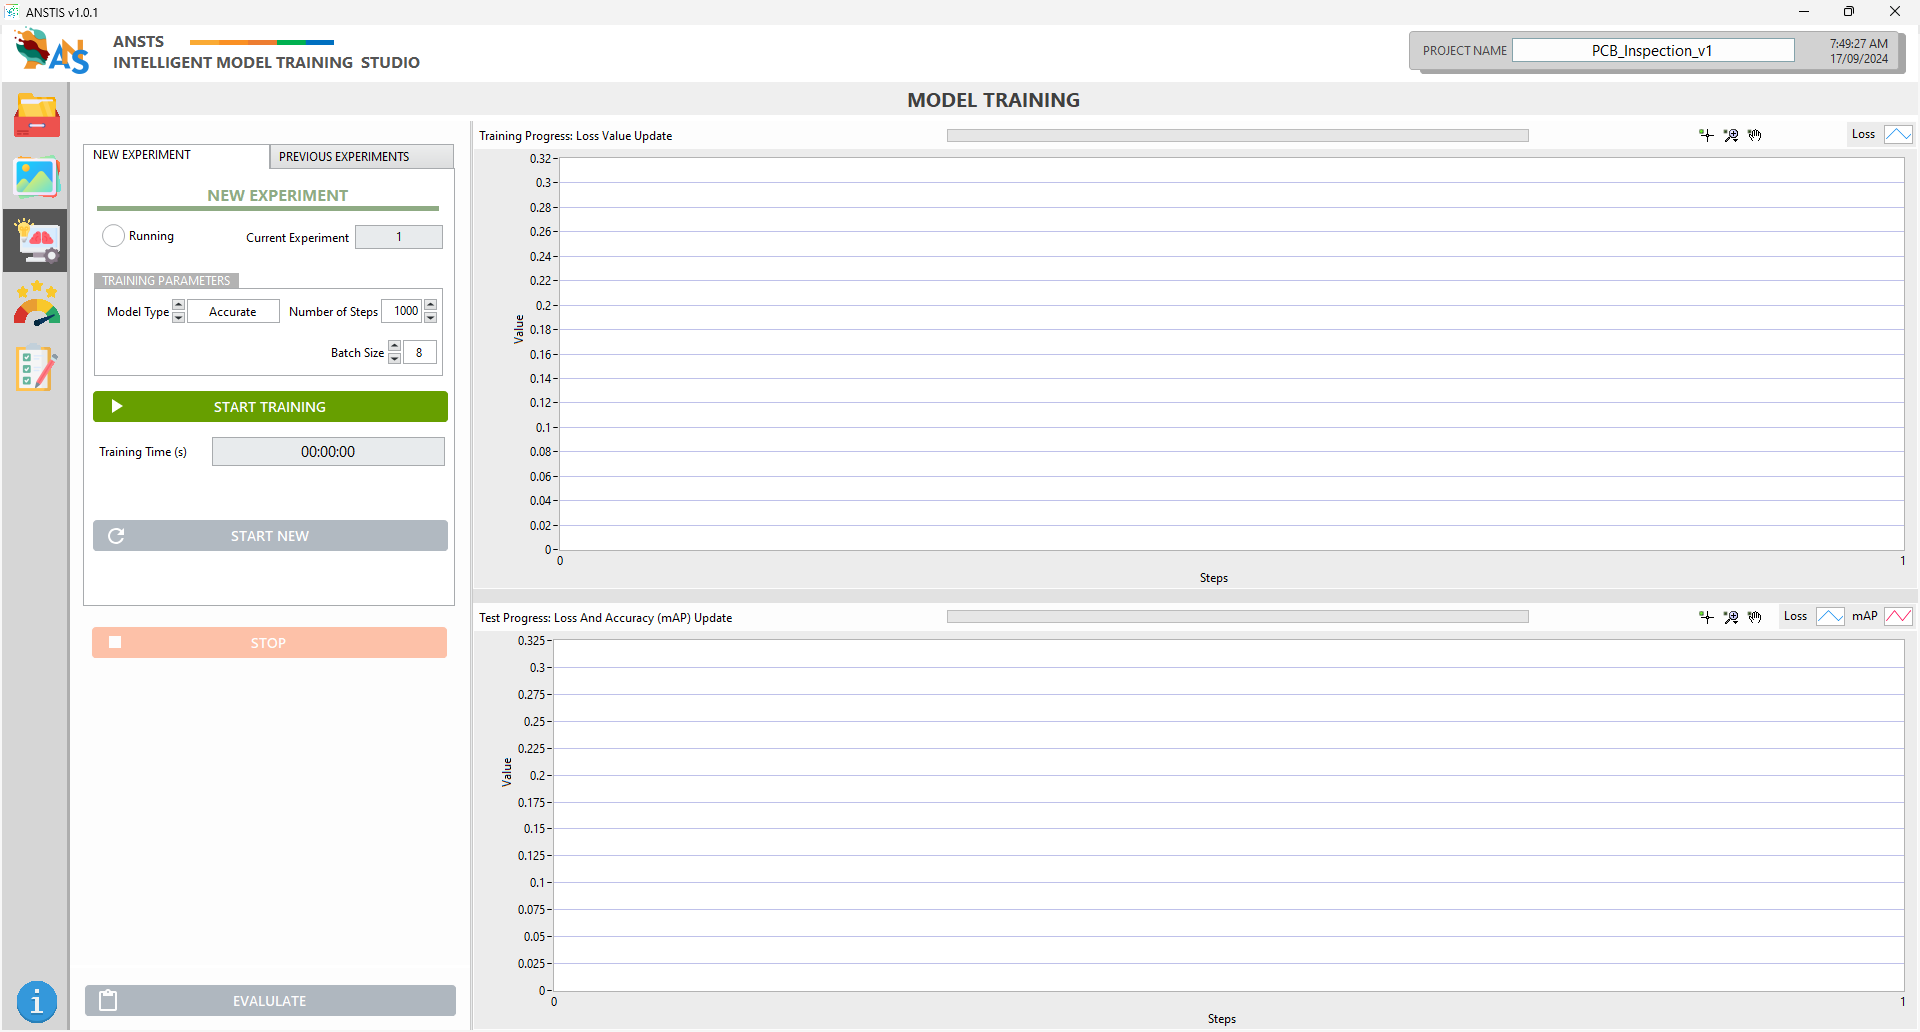Open the checklist report icon in sidebar

tap(36, 368)
